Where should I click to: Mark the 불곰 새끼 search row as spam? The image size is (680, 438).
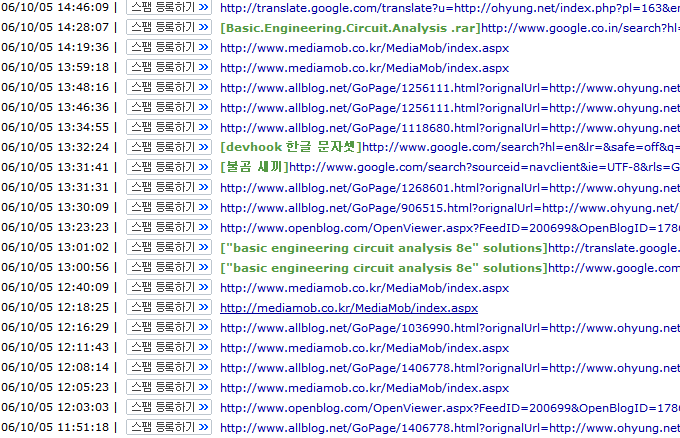click(169, 167)
